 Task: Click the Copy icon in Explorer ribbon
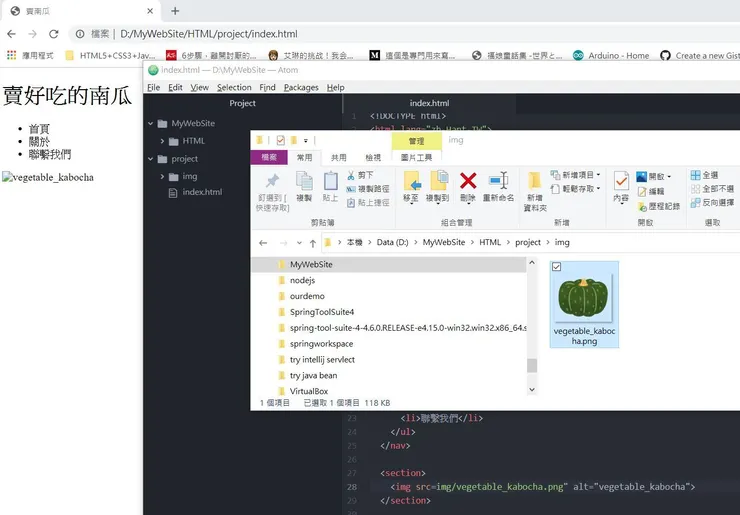tap(304, 181)
